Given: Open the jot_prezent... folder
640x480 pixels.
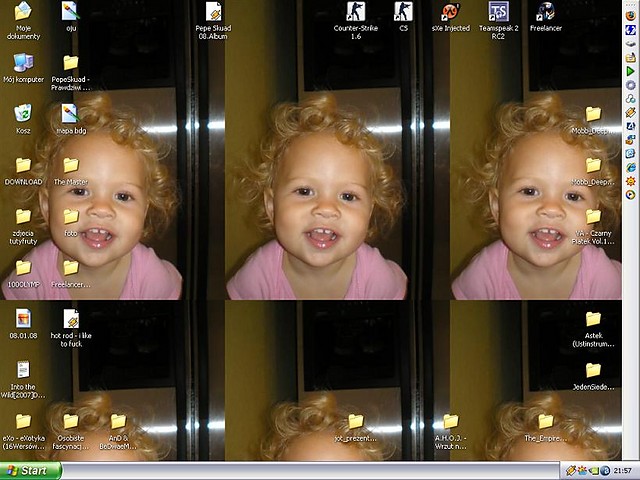Looking at the screenshot, I should [x=356, y=427].
